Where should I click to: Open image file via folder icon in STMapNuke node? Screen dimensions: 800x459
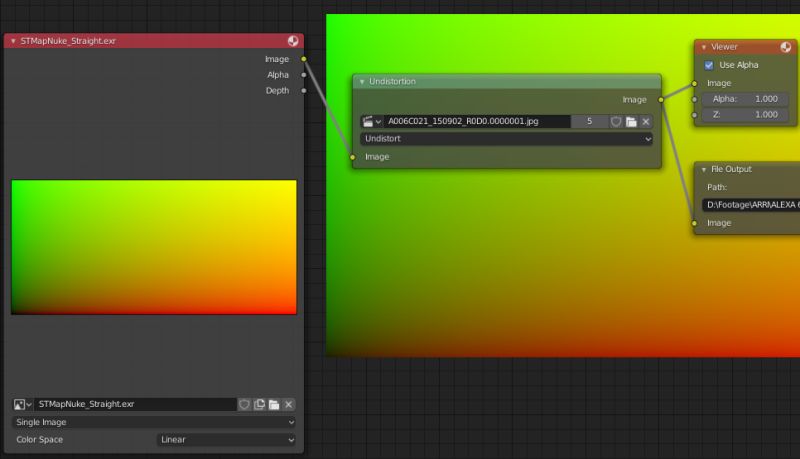274,404
